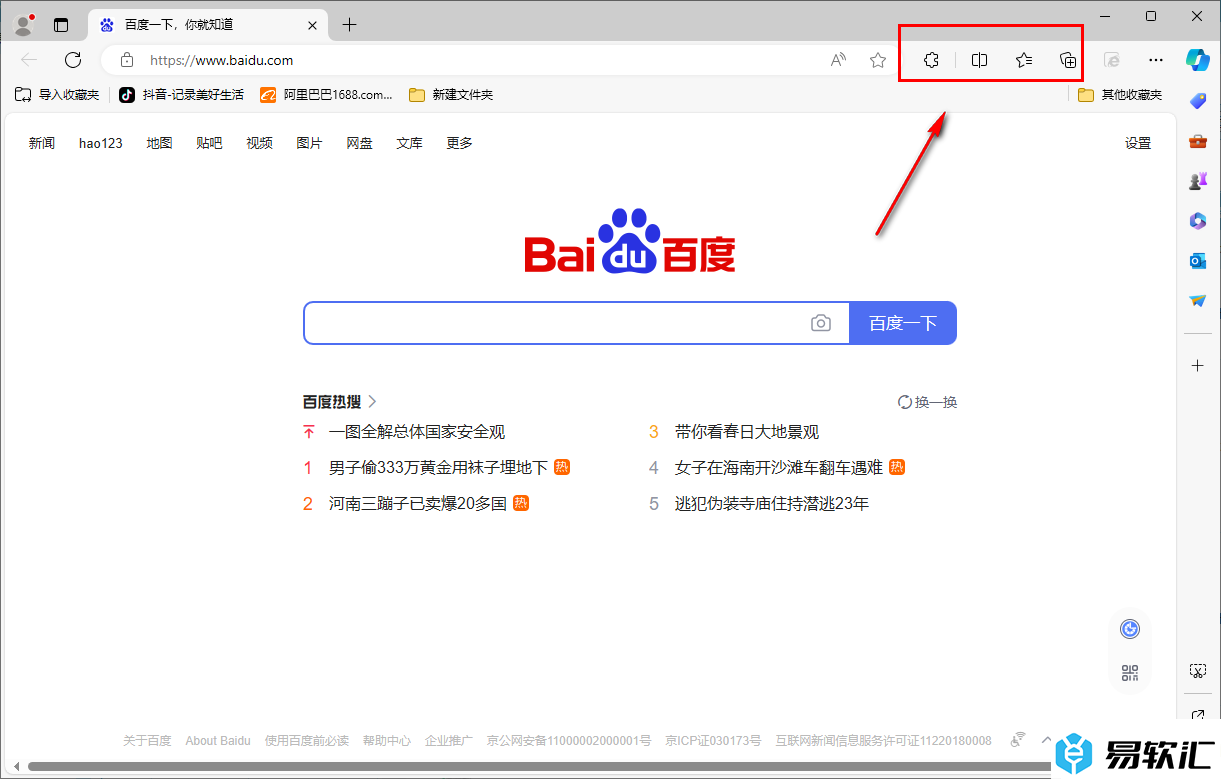The height and width of the screenshot is (779, 1221).
Task: Open the Outlook sidebar icon
Action: (x=1197, y=261)
